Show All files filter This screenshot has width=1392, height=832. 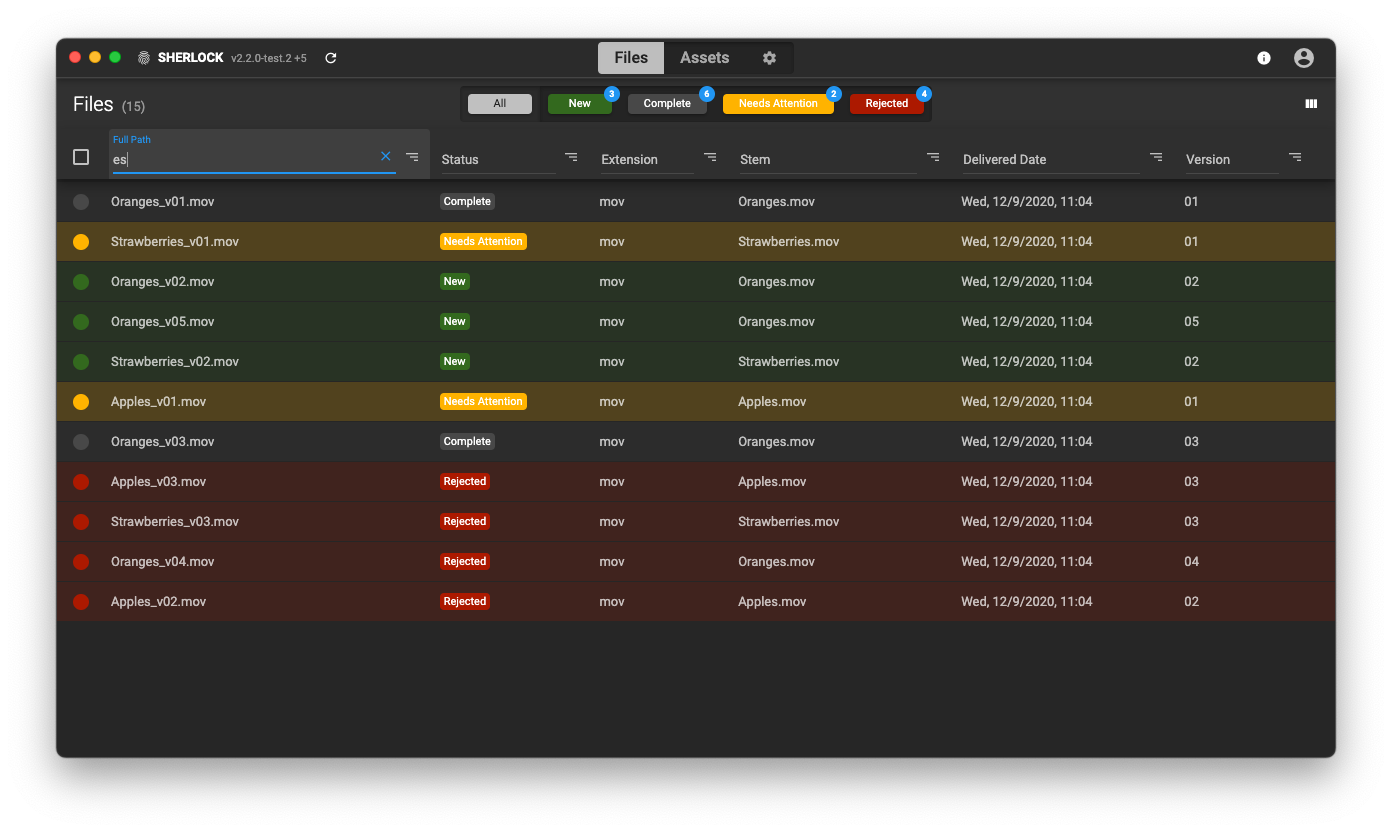(500, 104)
